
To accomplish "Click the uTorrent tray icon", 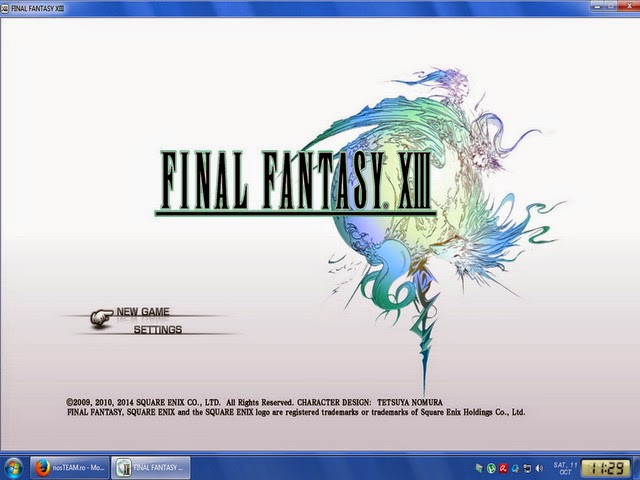I will click(x=491, y=468).
